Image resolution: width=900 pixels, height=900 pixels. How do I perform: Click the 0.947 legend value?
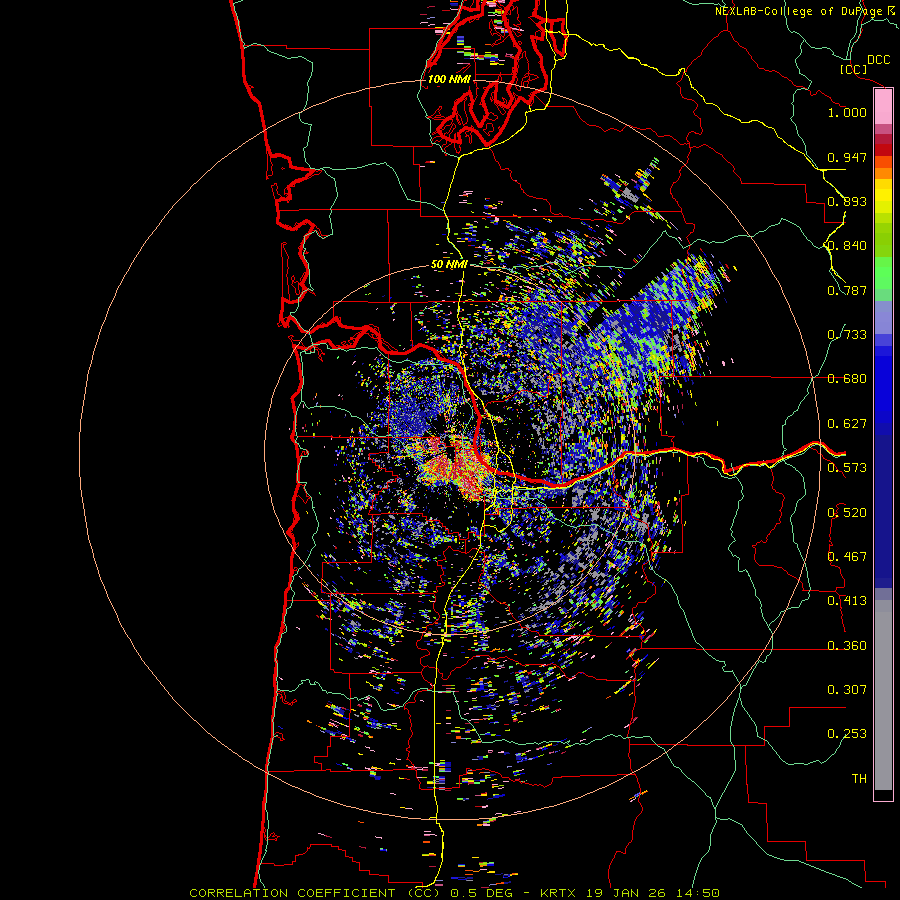(847, 157)
